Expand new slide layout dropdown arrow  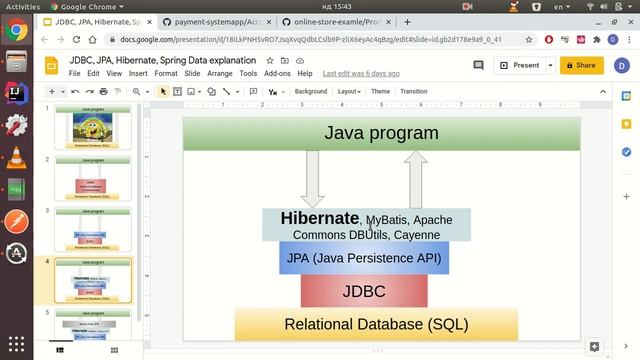pos(63,92)
